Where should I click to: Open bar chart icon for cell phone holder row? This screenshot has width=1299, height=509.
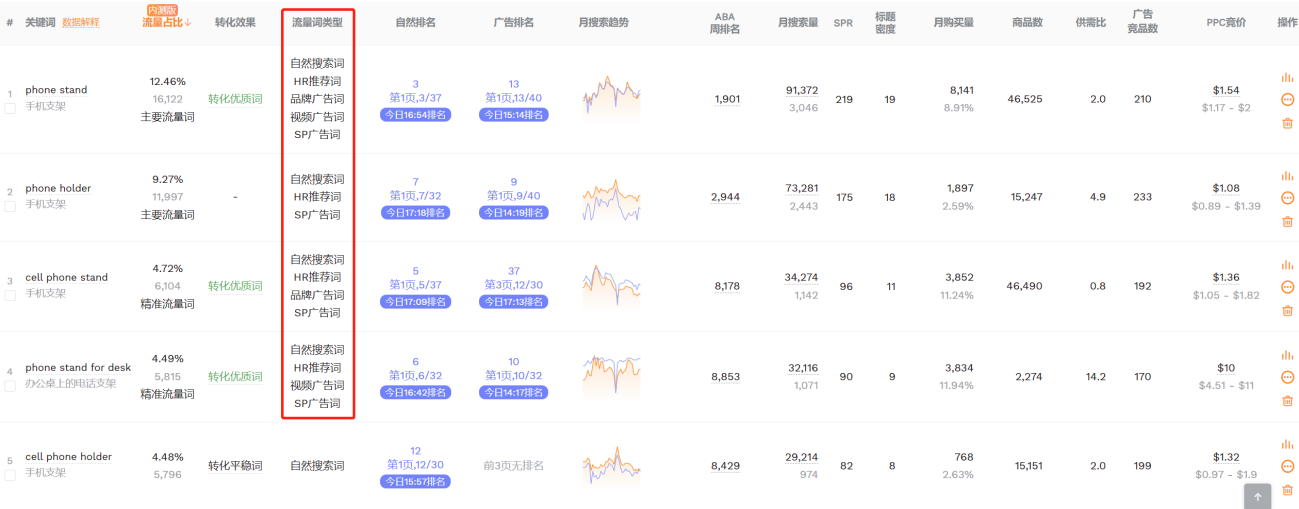(1287, 443)
